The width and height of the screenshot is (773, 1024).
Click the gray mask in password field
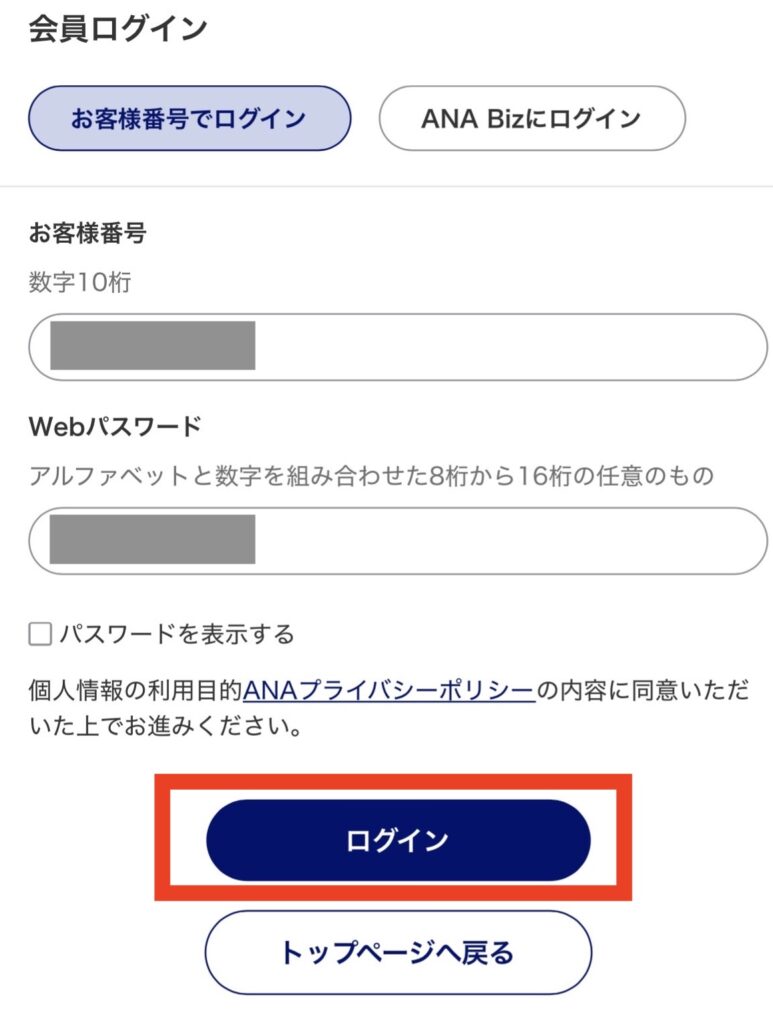coord(152,540)
